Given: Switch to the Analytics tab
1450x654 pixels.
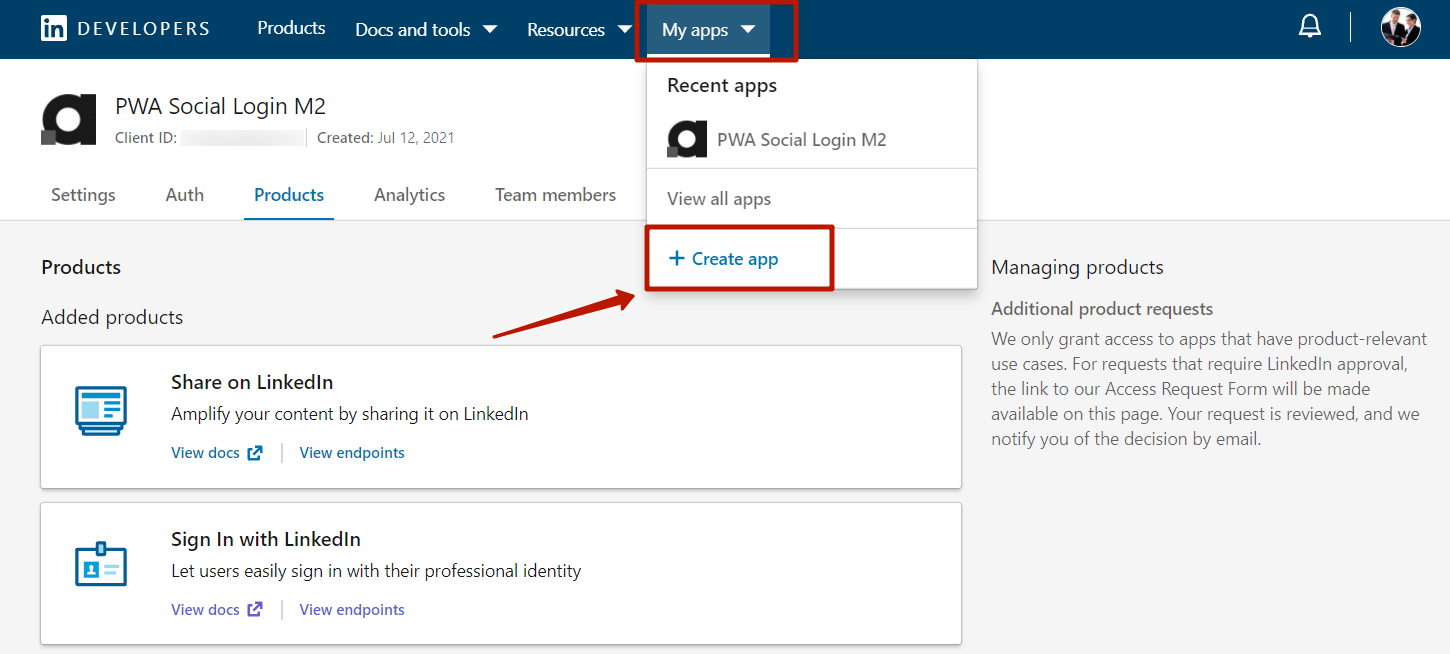Looking at the screenshot, I should click(410, 195).
